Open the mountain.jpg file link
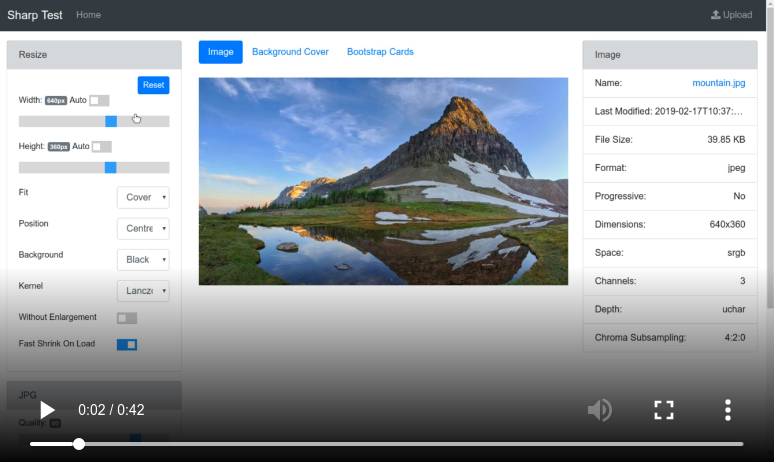Screen dimensions: 774x462 tap(719, 83)
